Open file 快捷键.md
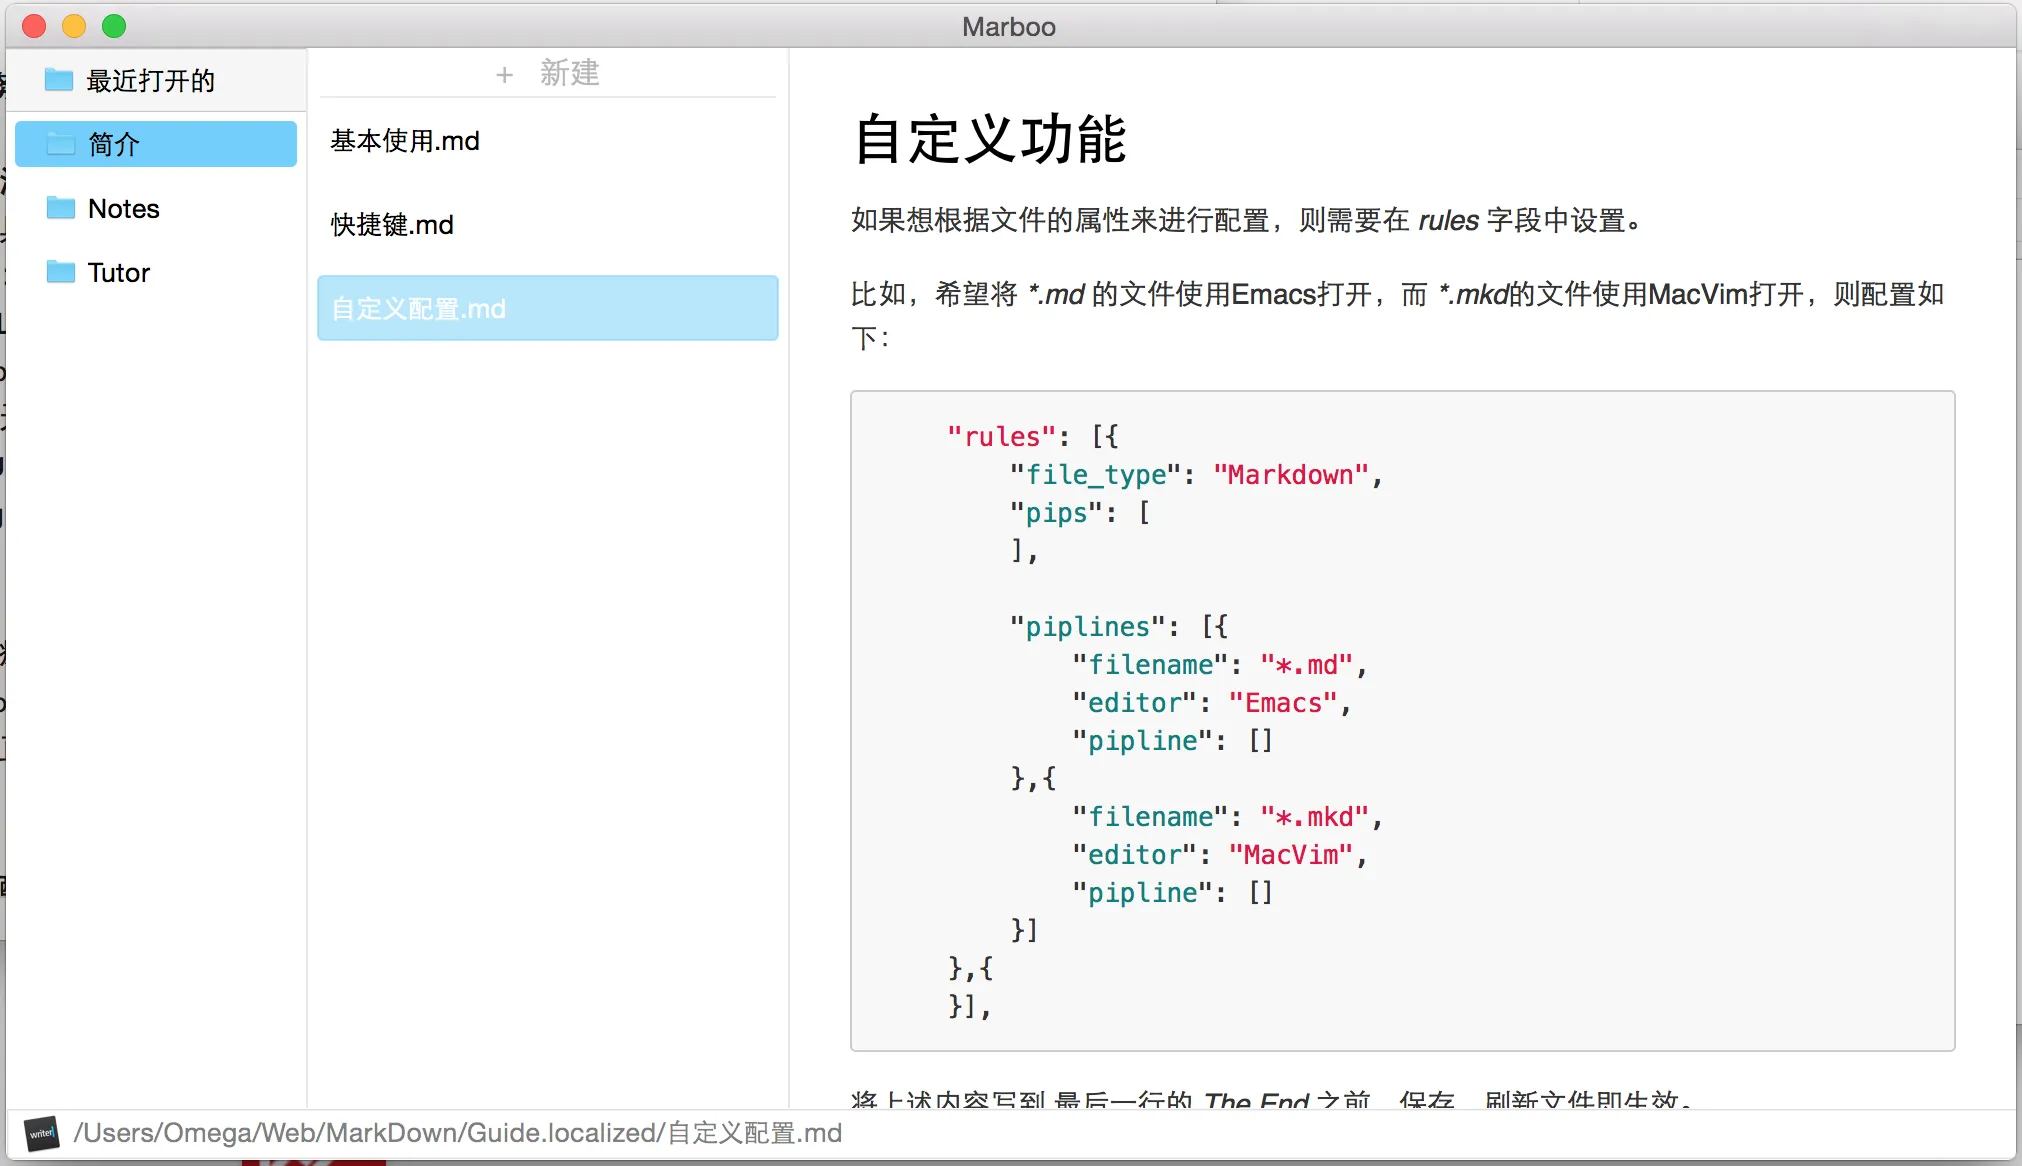Viewport: 2022px width, 1166px height. [392, 225]
